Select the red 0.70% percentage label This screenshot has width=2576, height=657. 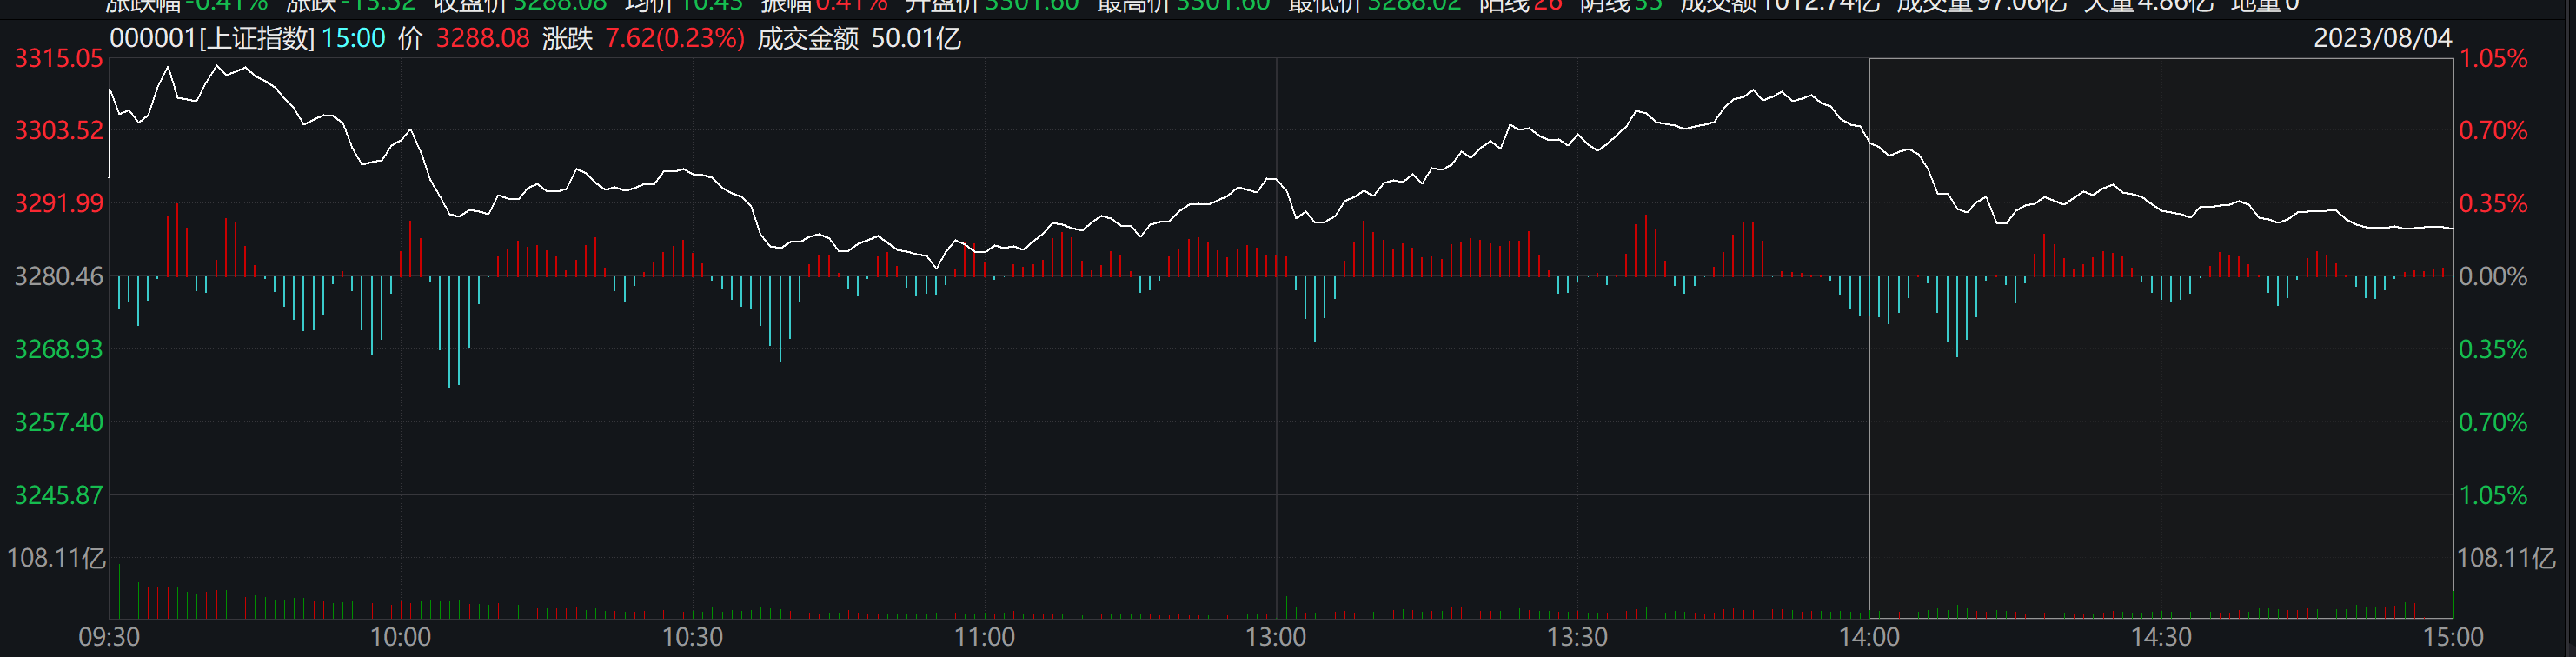pyautogui.click(x=2492, y=131)
